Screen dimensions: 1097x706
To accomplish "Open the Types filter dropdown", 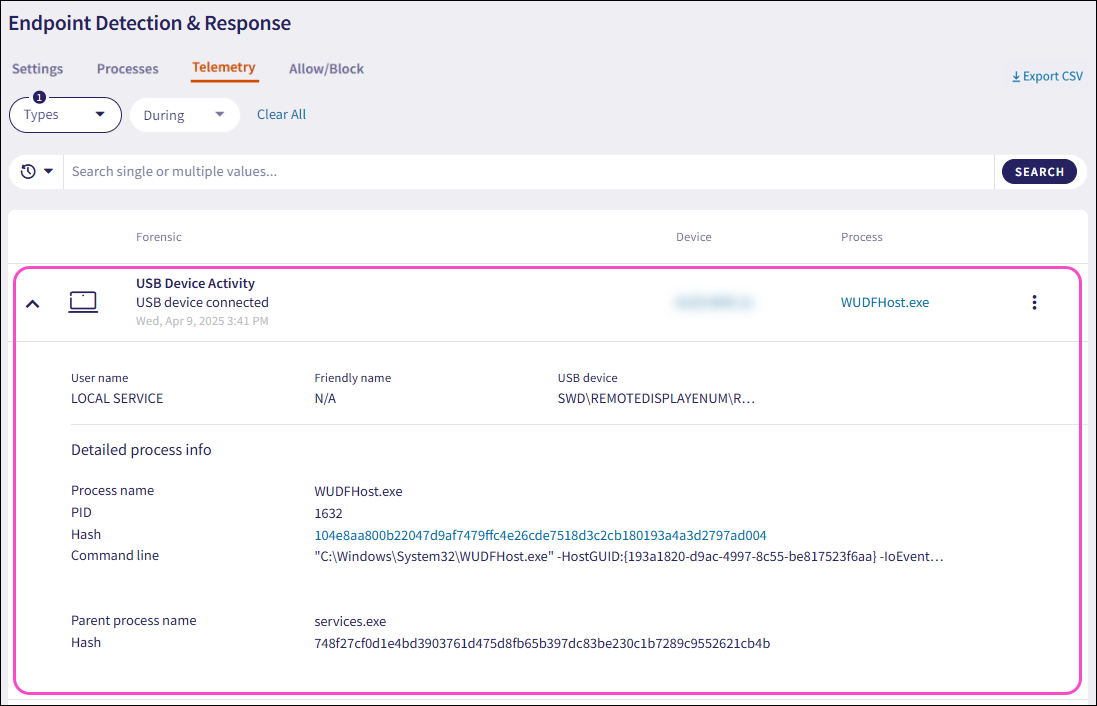I will click(x=65, y=115).
